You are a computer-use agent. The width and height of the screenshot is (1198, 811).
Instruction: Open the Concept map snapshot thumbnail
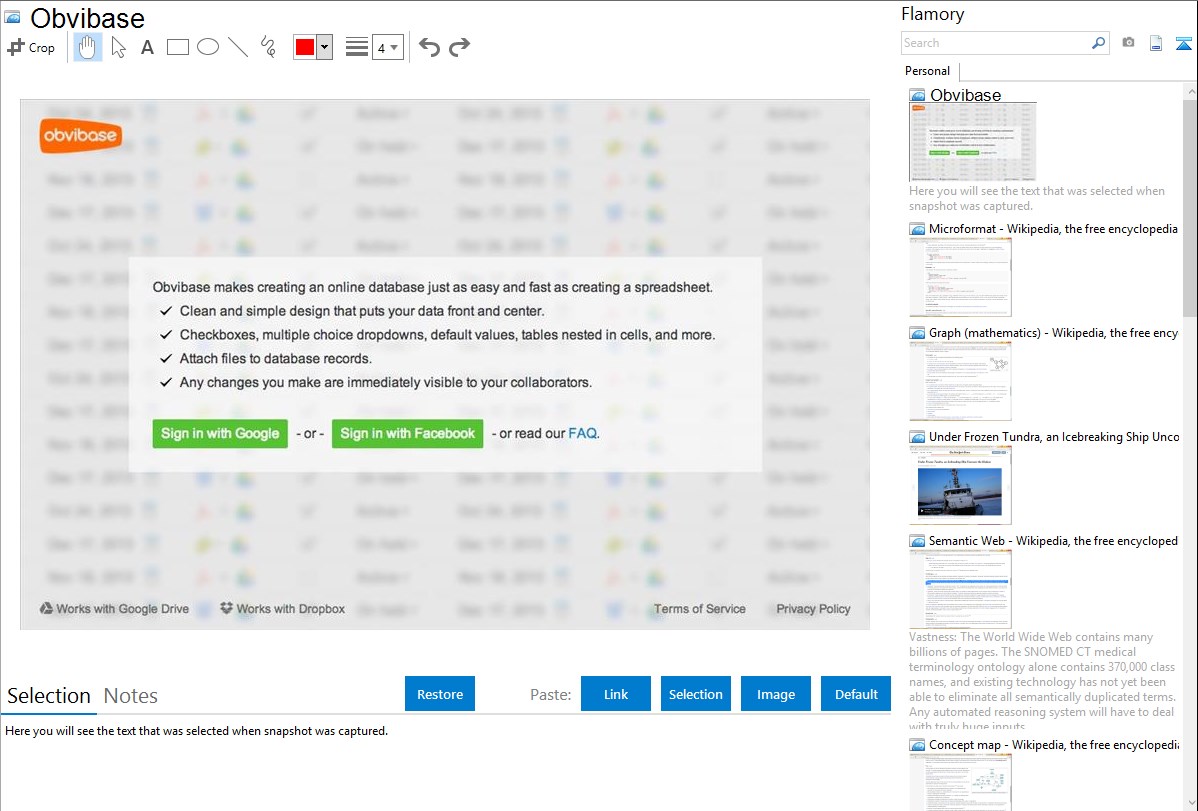[960, 782]
